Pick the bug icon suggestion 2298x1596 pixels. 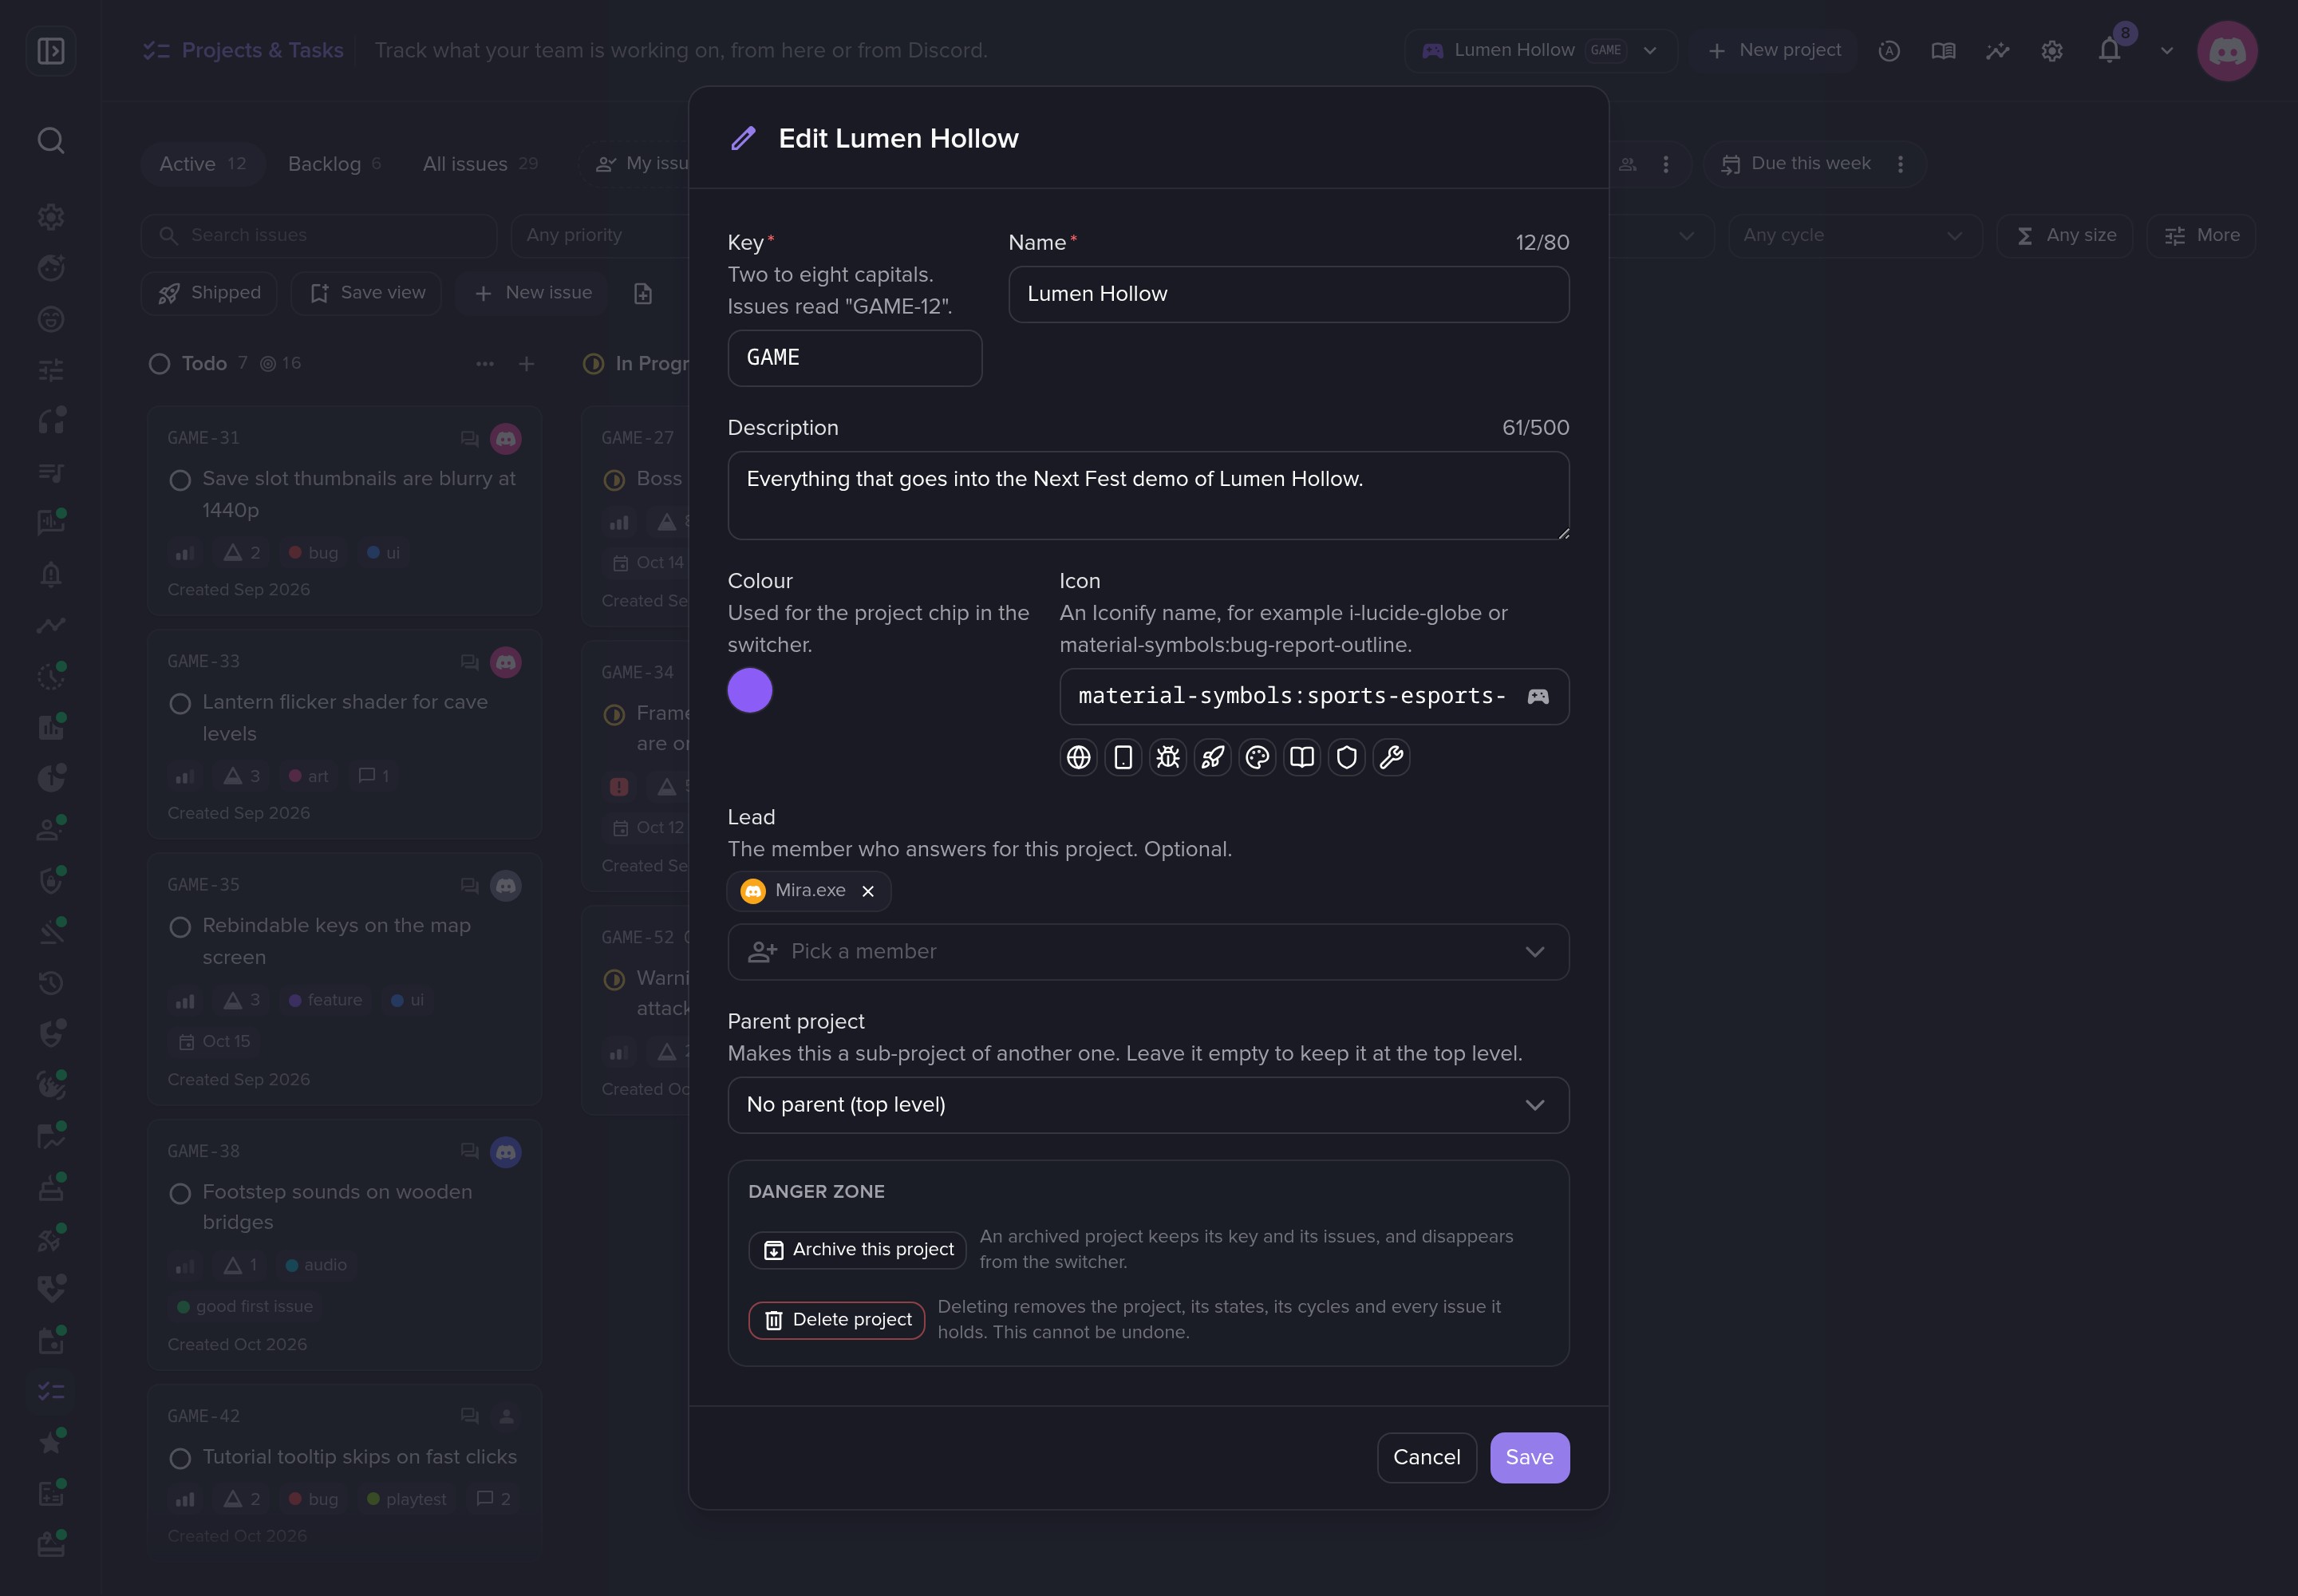pyautogui.click(x=1168, y=758)
